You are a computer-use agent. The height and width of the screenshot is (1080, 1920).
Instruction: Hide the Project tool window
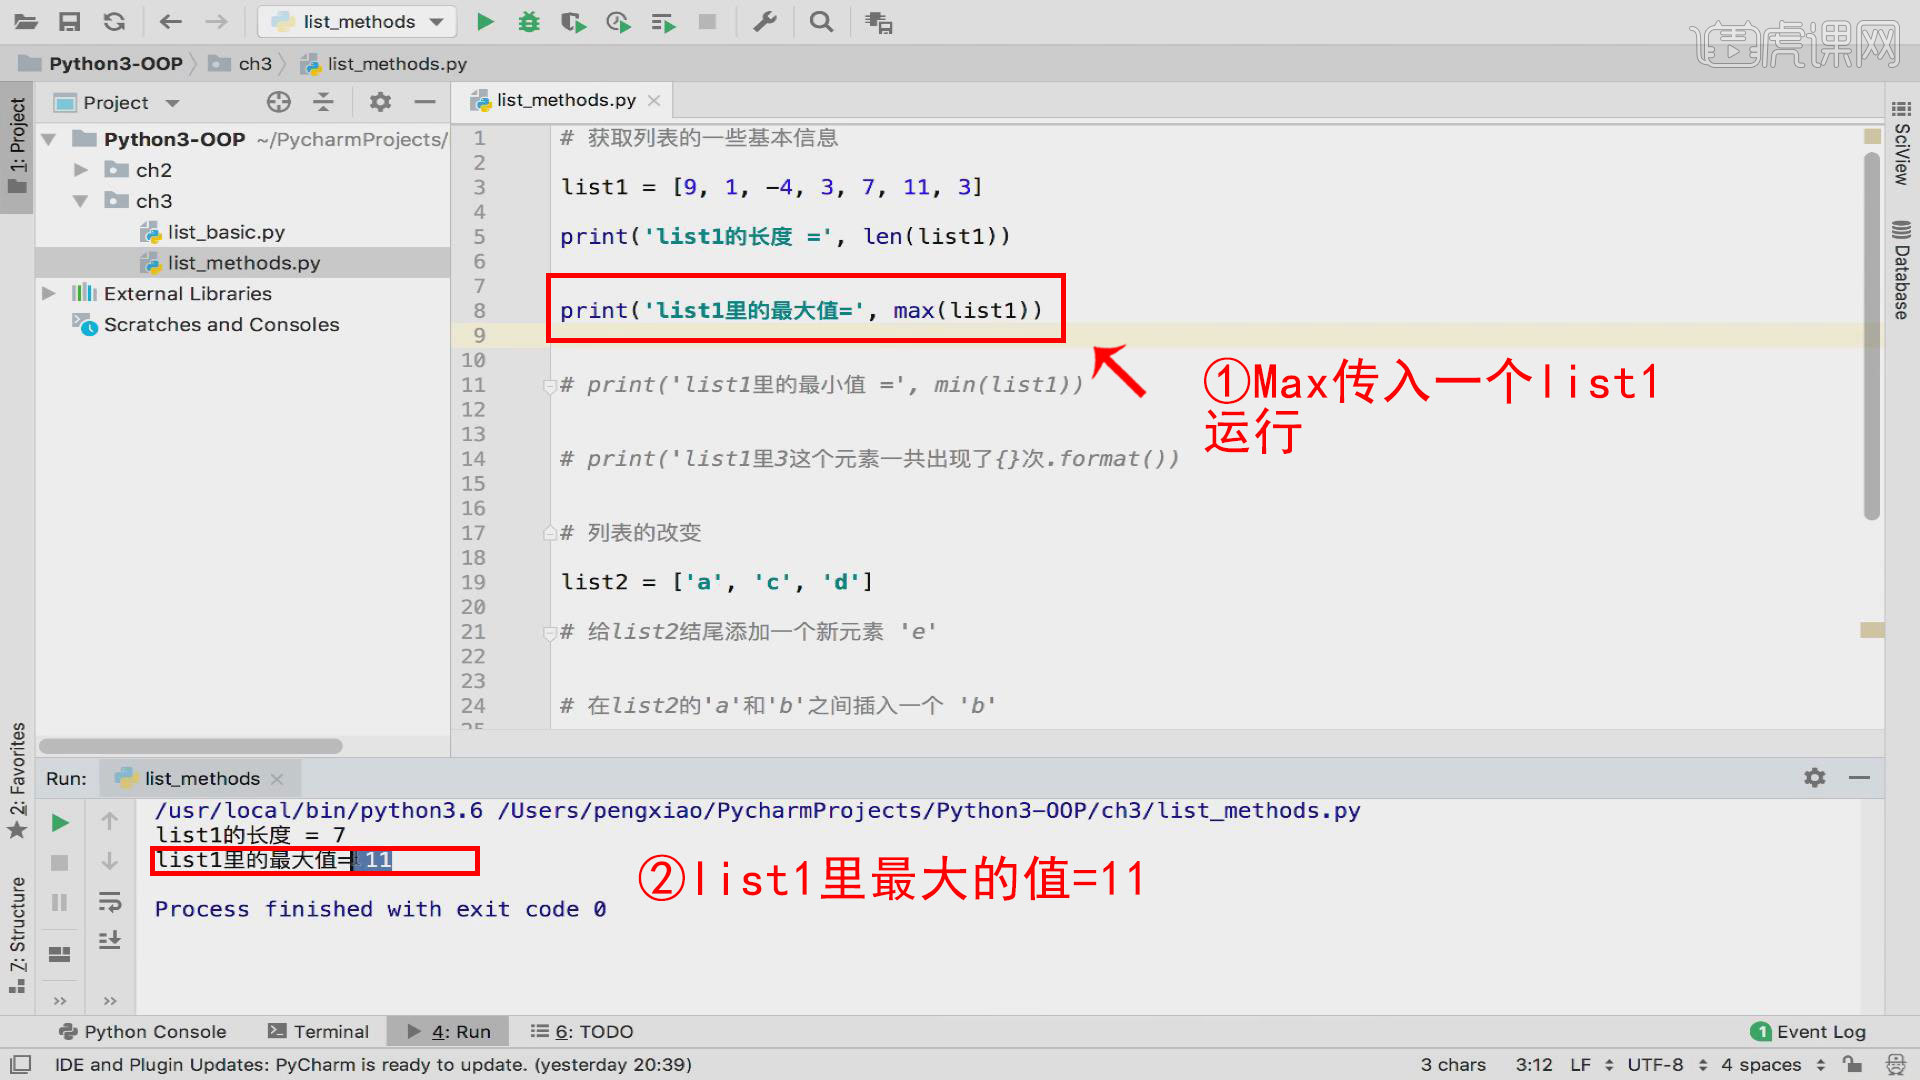[x=424, y=101]
